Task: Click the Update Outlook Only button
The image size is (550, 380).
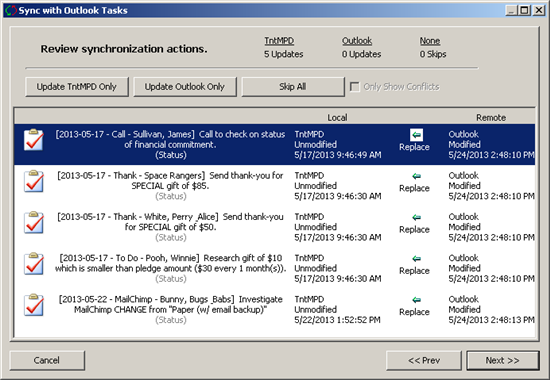Action: (185, 87)
